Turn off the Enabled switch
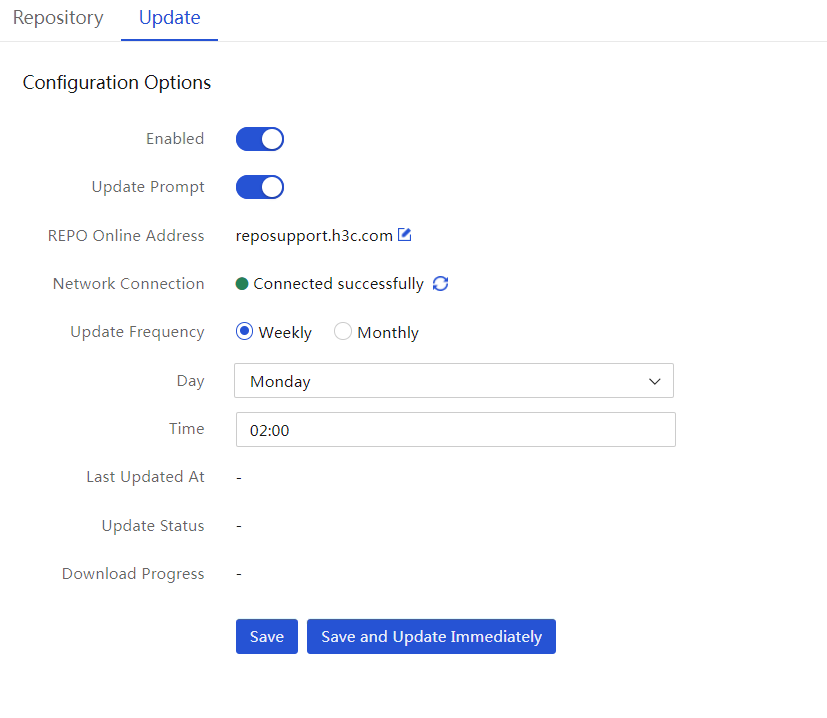The width and height of the screenshot is (827, 718). click(x=259, y=139)
